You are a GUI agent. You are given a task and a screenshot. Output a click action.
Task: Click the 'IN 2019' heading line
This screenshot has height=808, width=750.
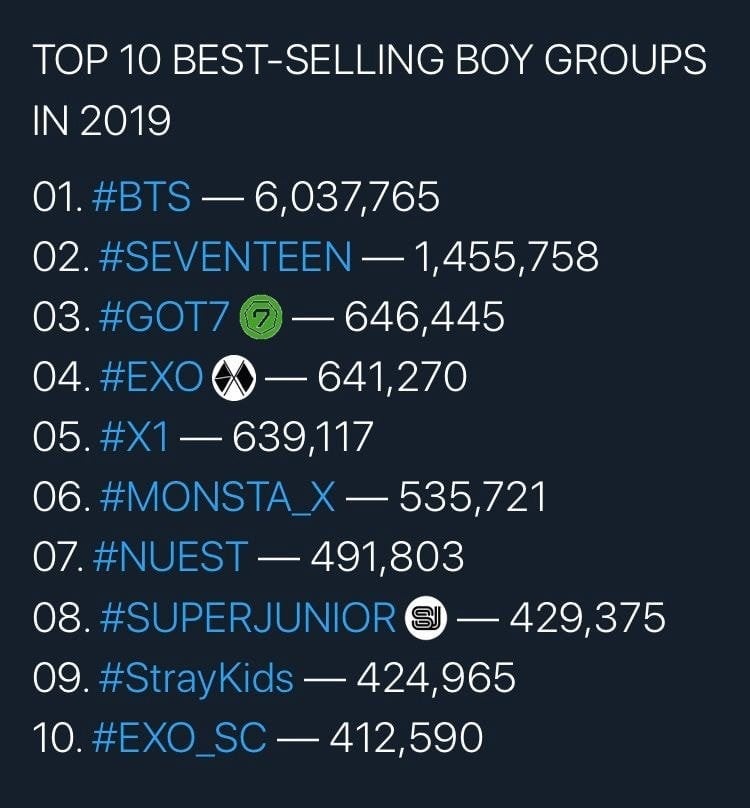(x=102, y=121)
